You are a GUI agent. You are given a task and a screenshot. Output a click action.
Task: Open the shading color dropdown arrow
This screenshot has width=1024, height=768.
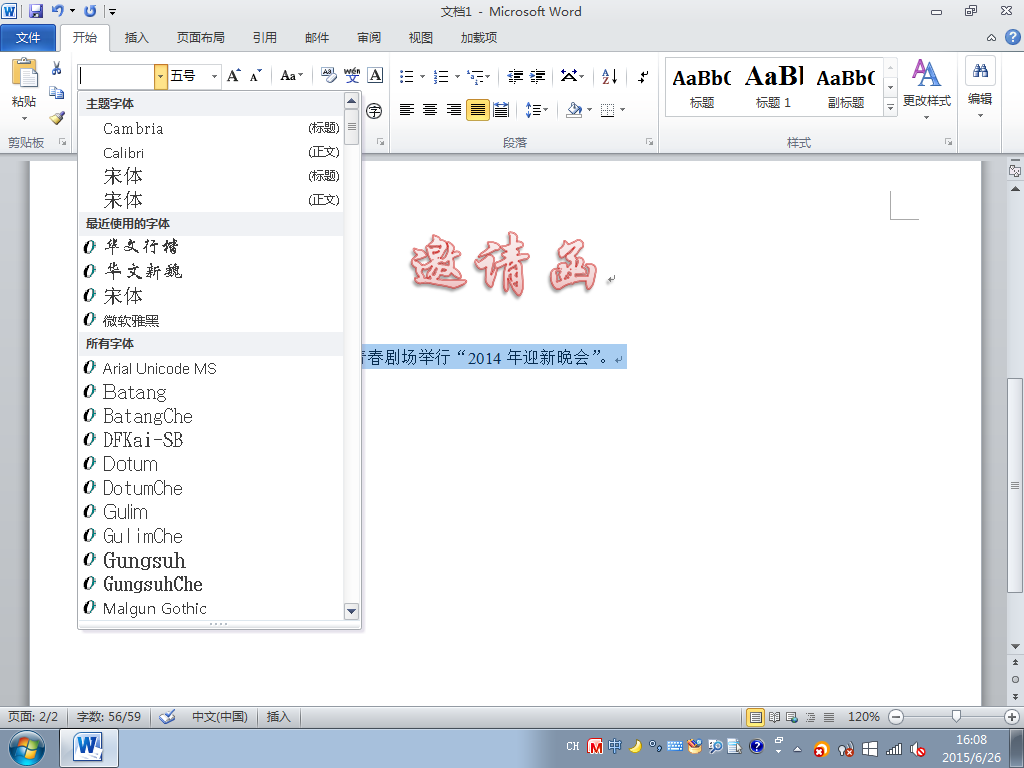click(x=589, y=110)
